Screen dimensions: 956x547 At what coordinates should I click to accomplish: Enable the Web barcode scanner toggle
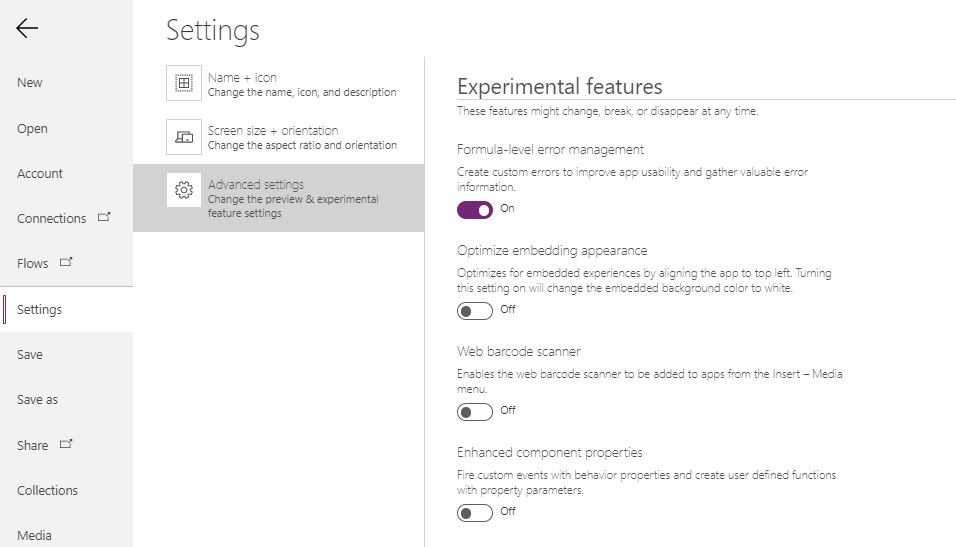tap(475, 412)
